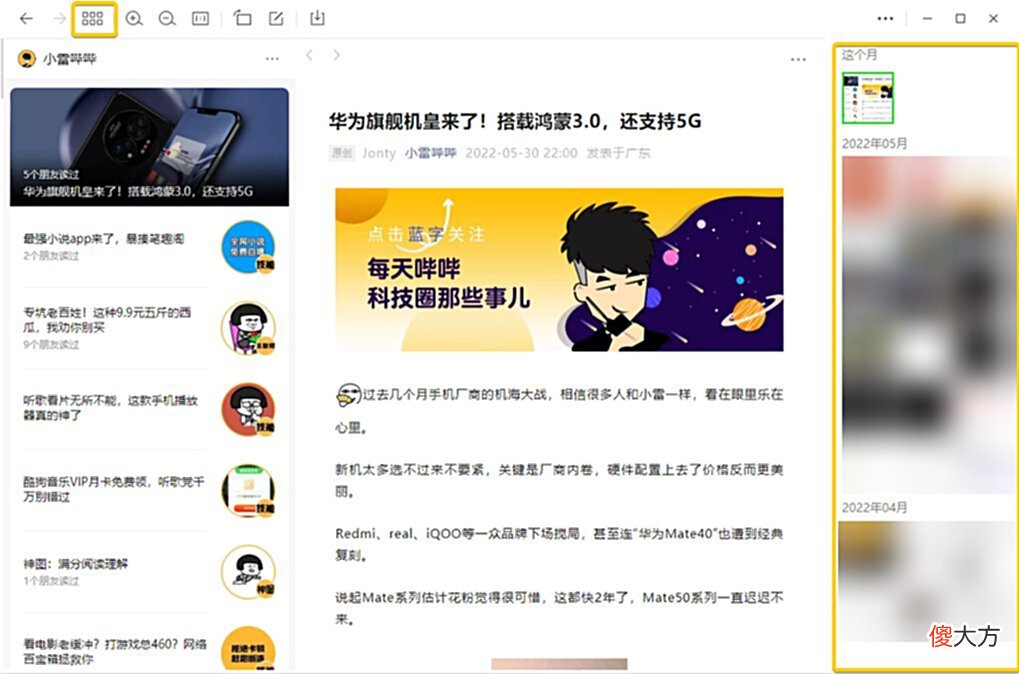Click the 9个朋友读过 label
Screen dimensions: 1019x674
(x=51, y=344)
